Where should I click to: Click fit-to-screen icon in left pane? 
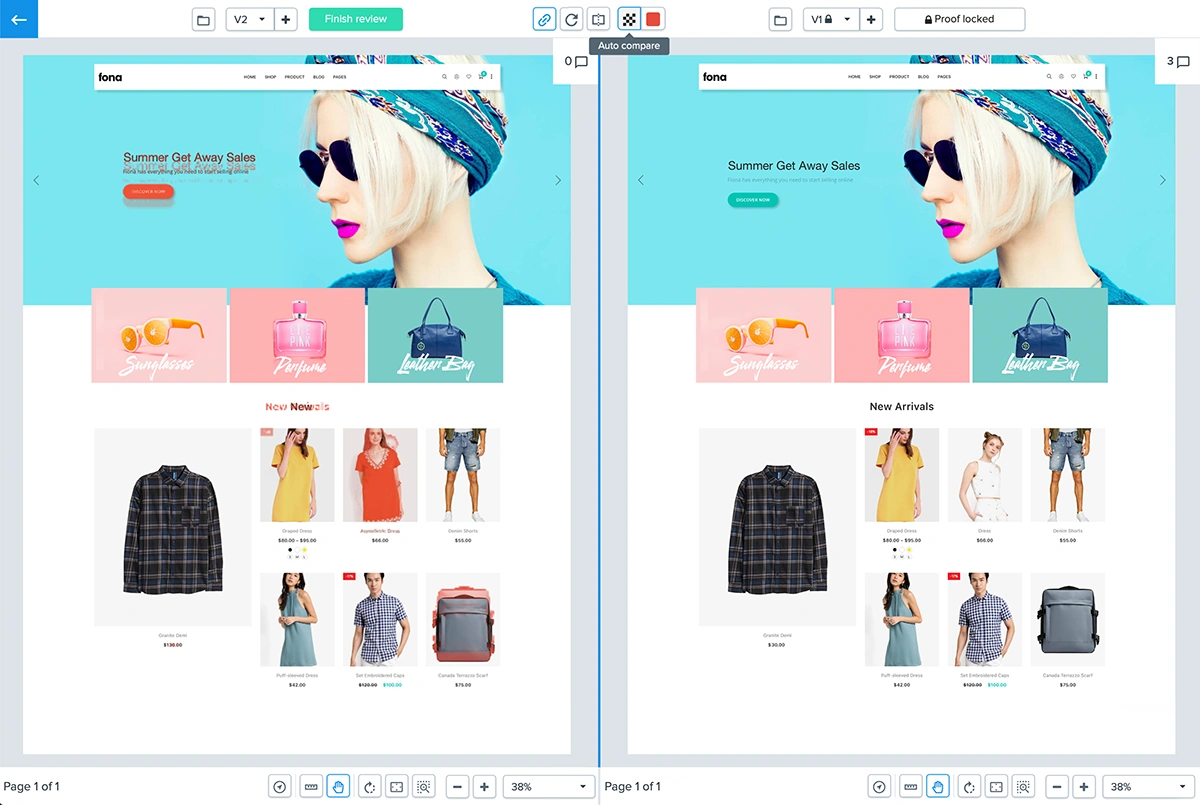[396, 787]
